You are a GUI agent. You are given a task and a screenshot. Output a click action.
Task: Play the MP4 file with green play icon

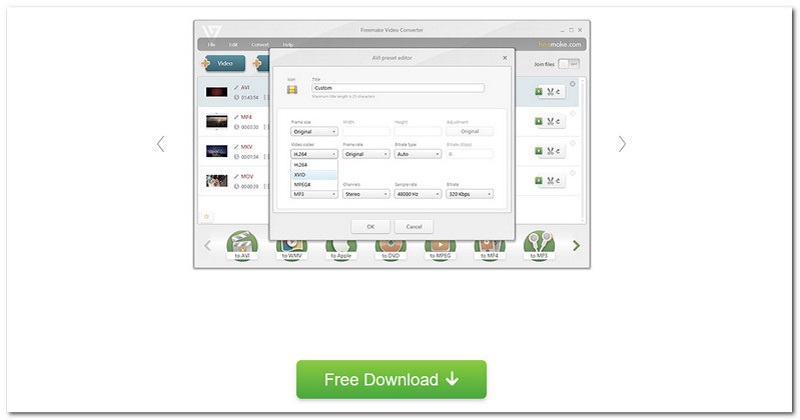[x=538, y=121]
